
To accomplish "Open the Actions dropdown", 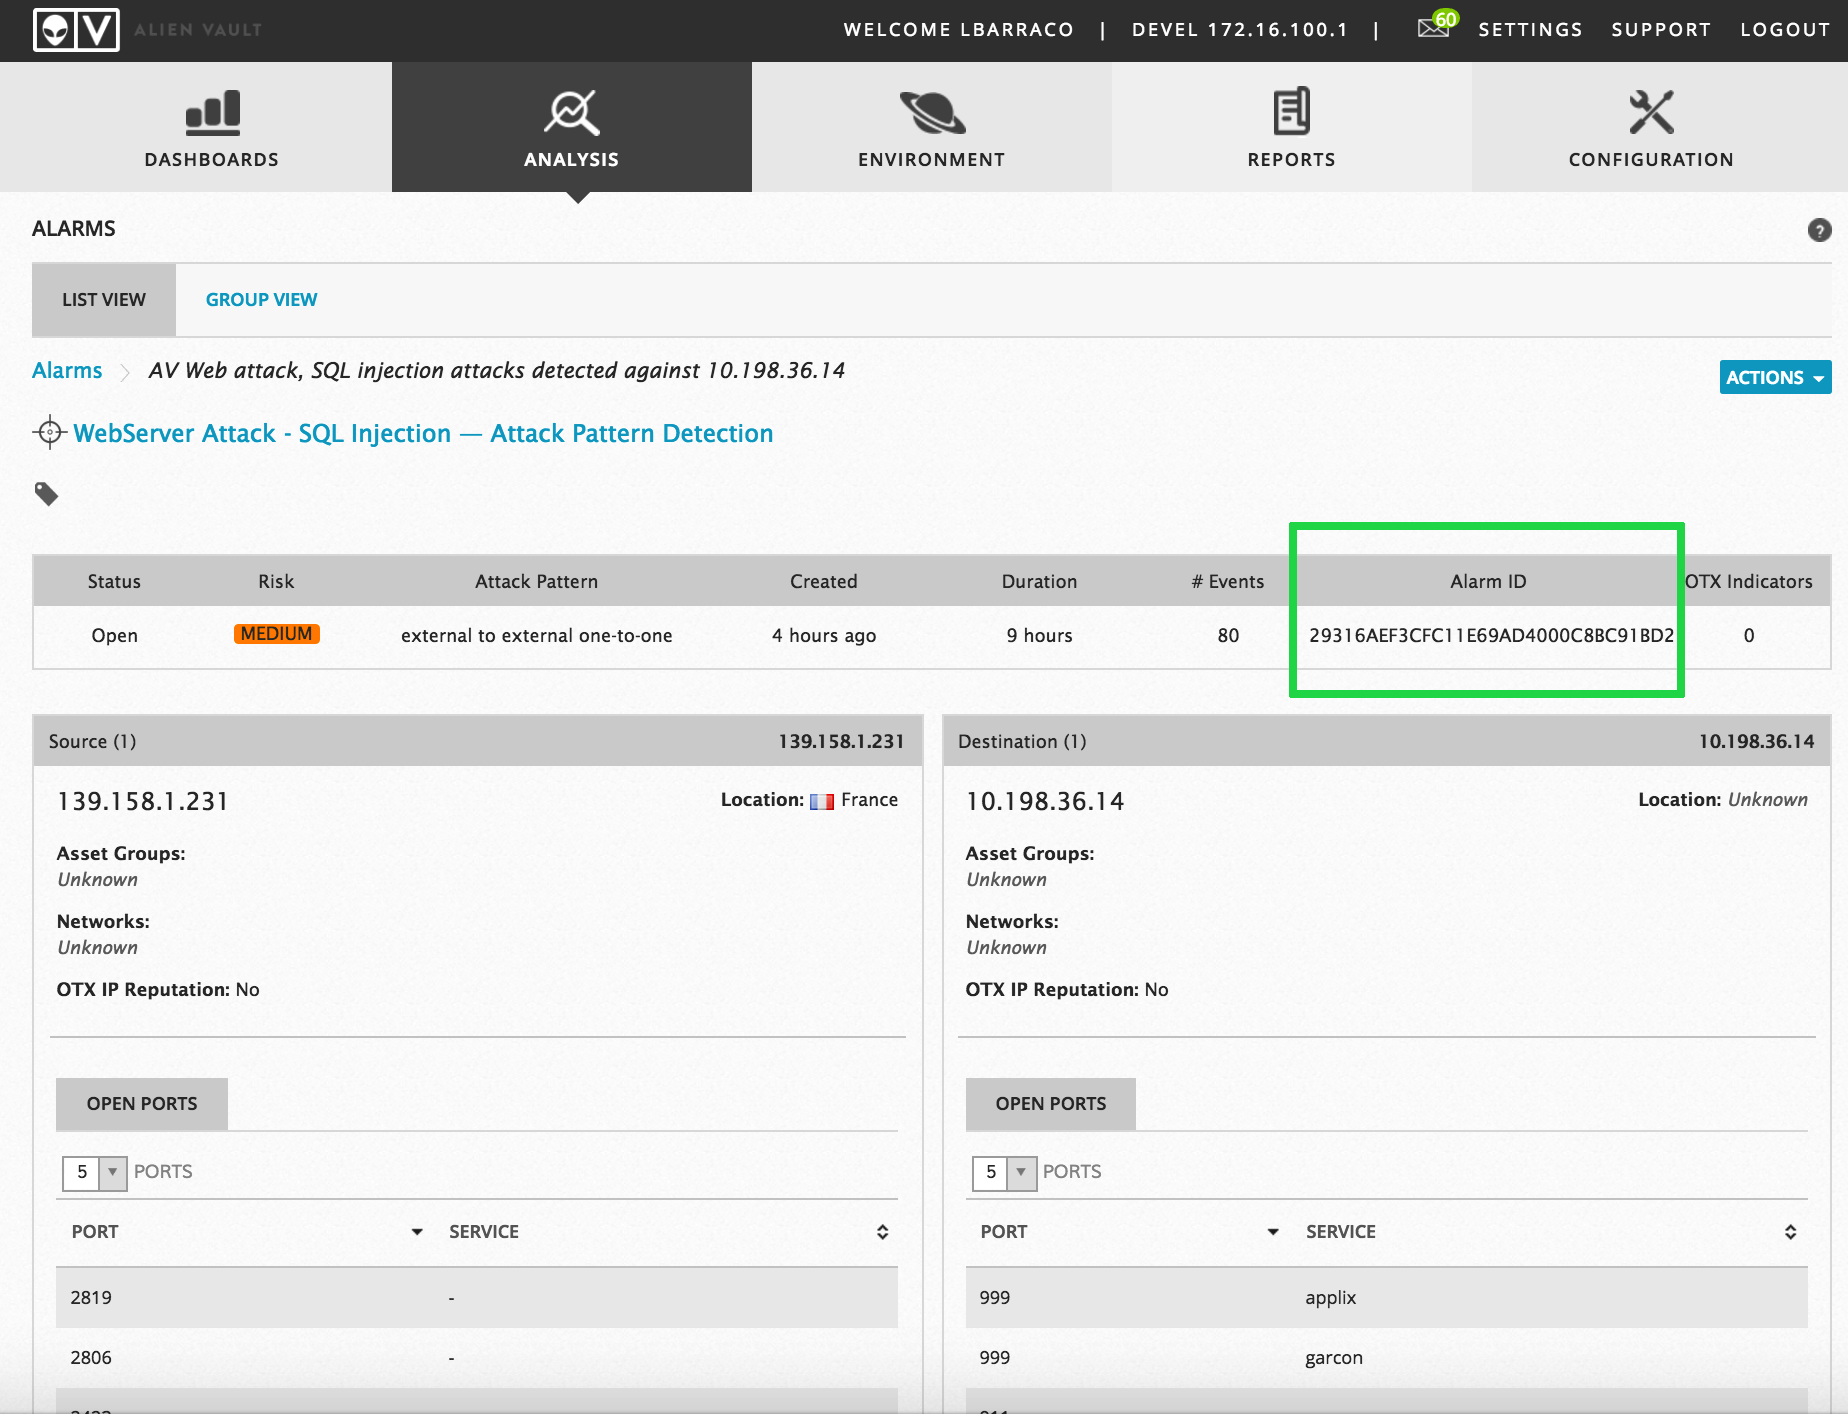I will point(1774,377).
